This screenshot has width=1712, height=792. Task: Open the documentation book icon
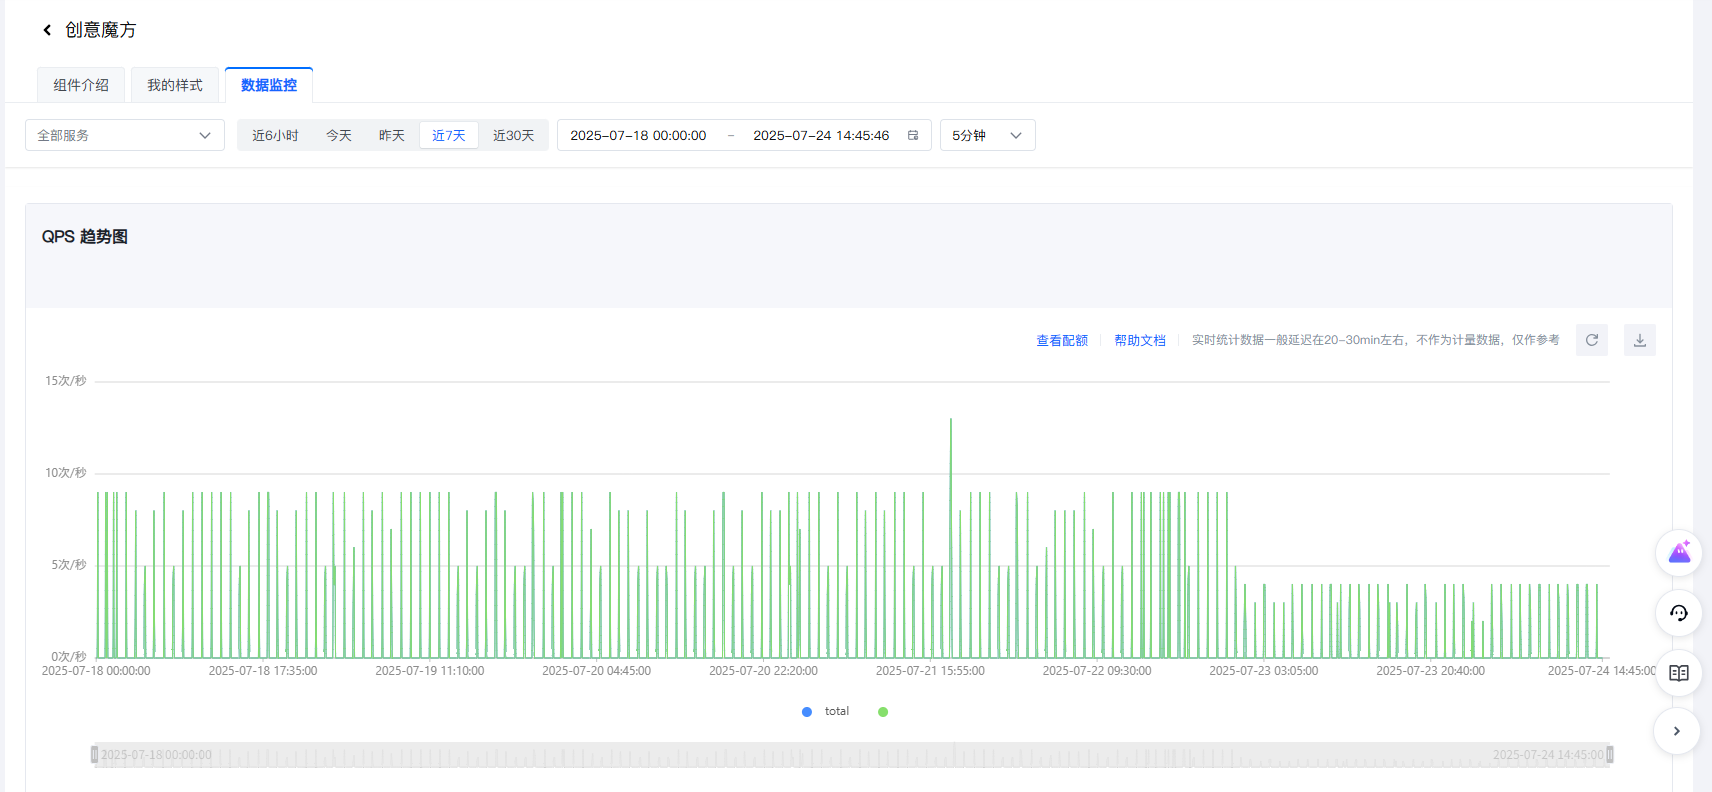(1679, 673)
